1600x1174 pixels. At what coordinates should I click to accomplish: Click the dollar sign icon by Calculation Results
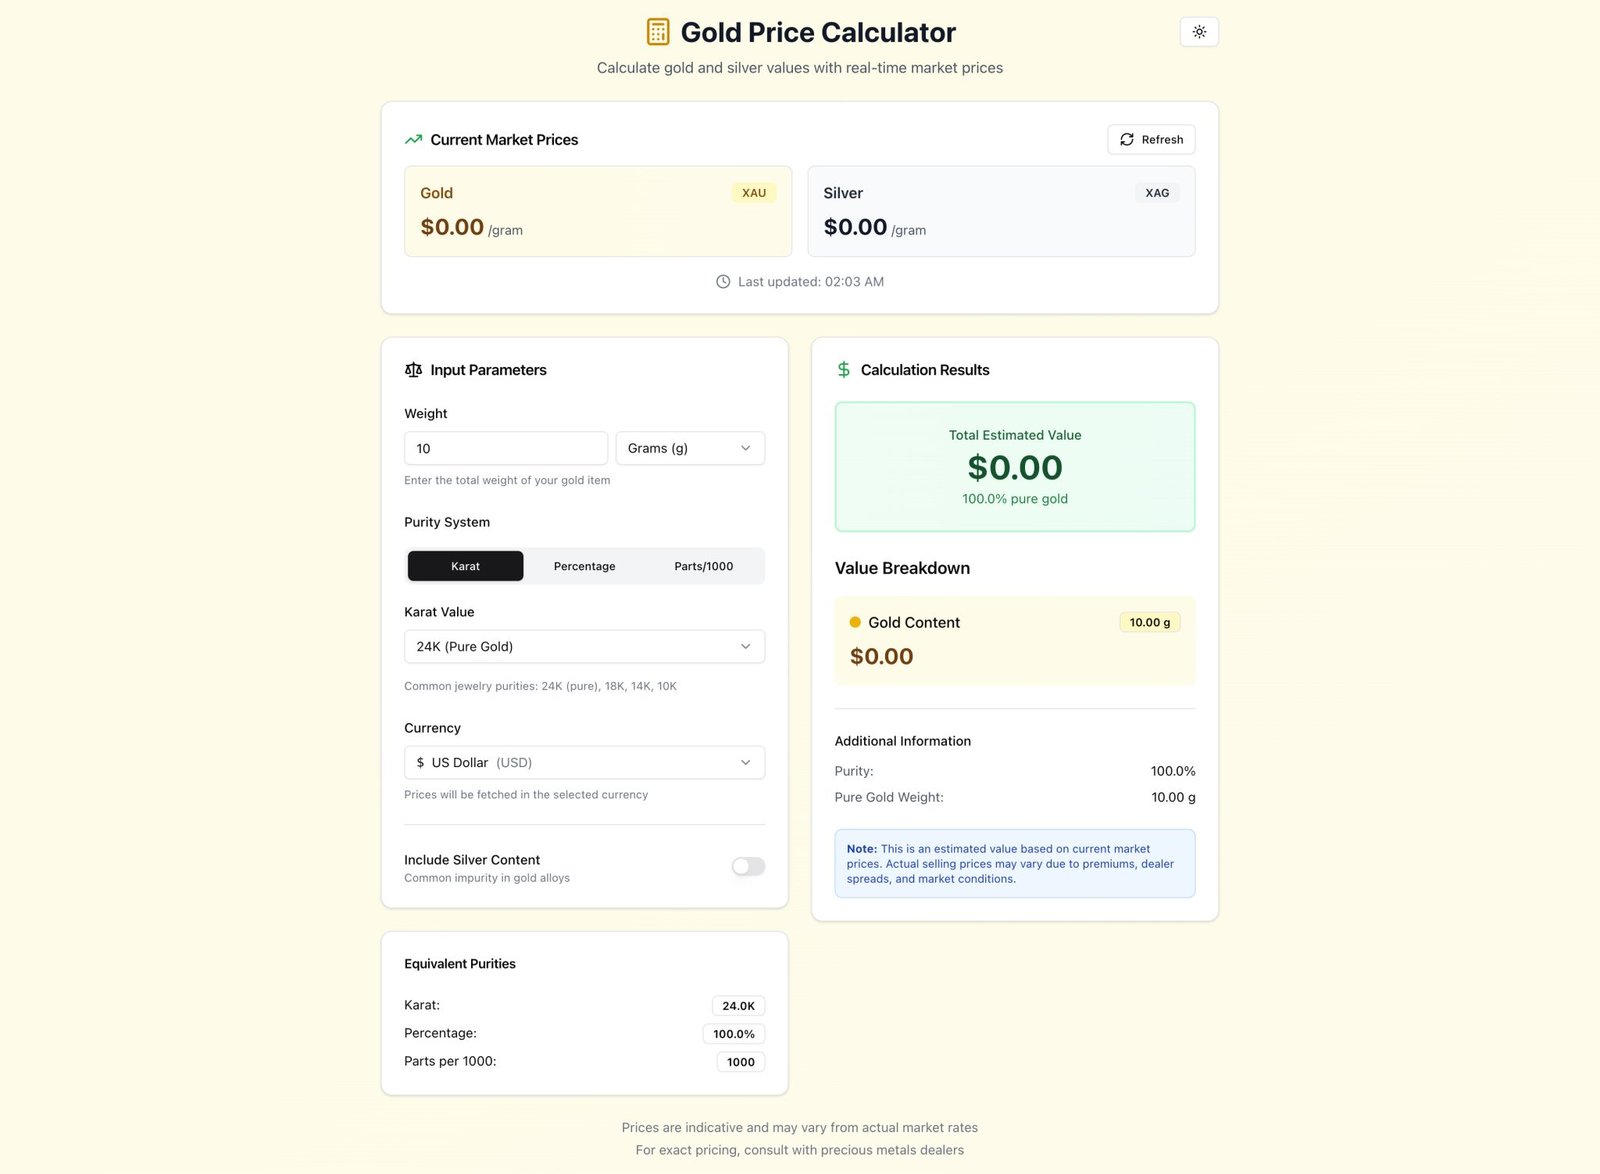[844, 370]
